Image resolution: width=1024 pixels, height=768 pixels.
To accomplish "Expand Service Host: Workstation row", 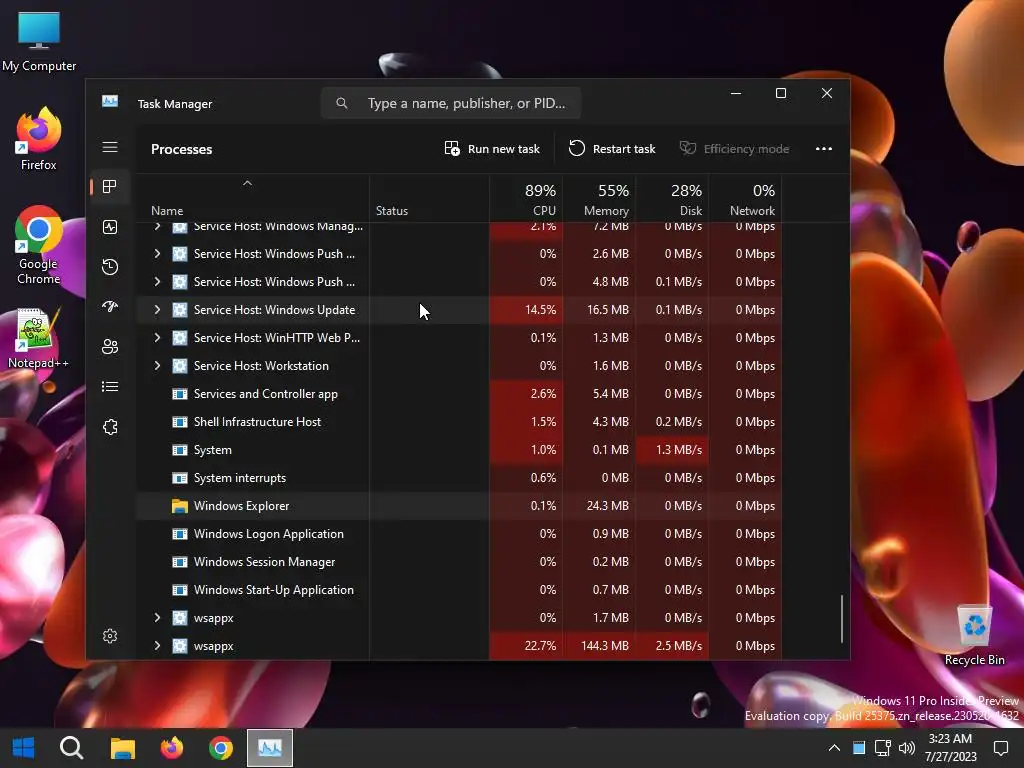I will pyautogui.click(x=157, y=366).
